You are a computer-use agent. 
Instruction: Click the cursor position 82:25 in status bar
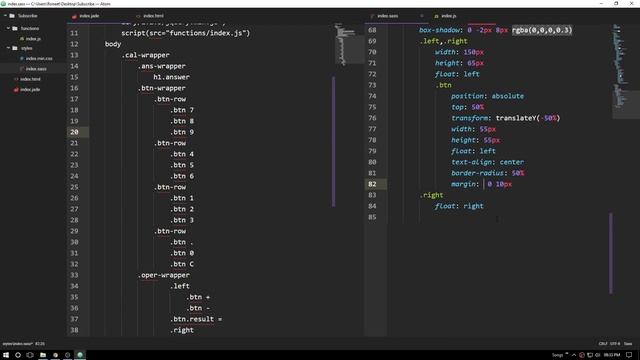(x=40, y=344)
